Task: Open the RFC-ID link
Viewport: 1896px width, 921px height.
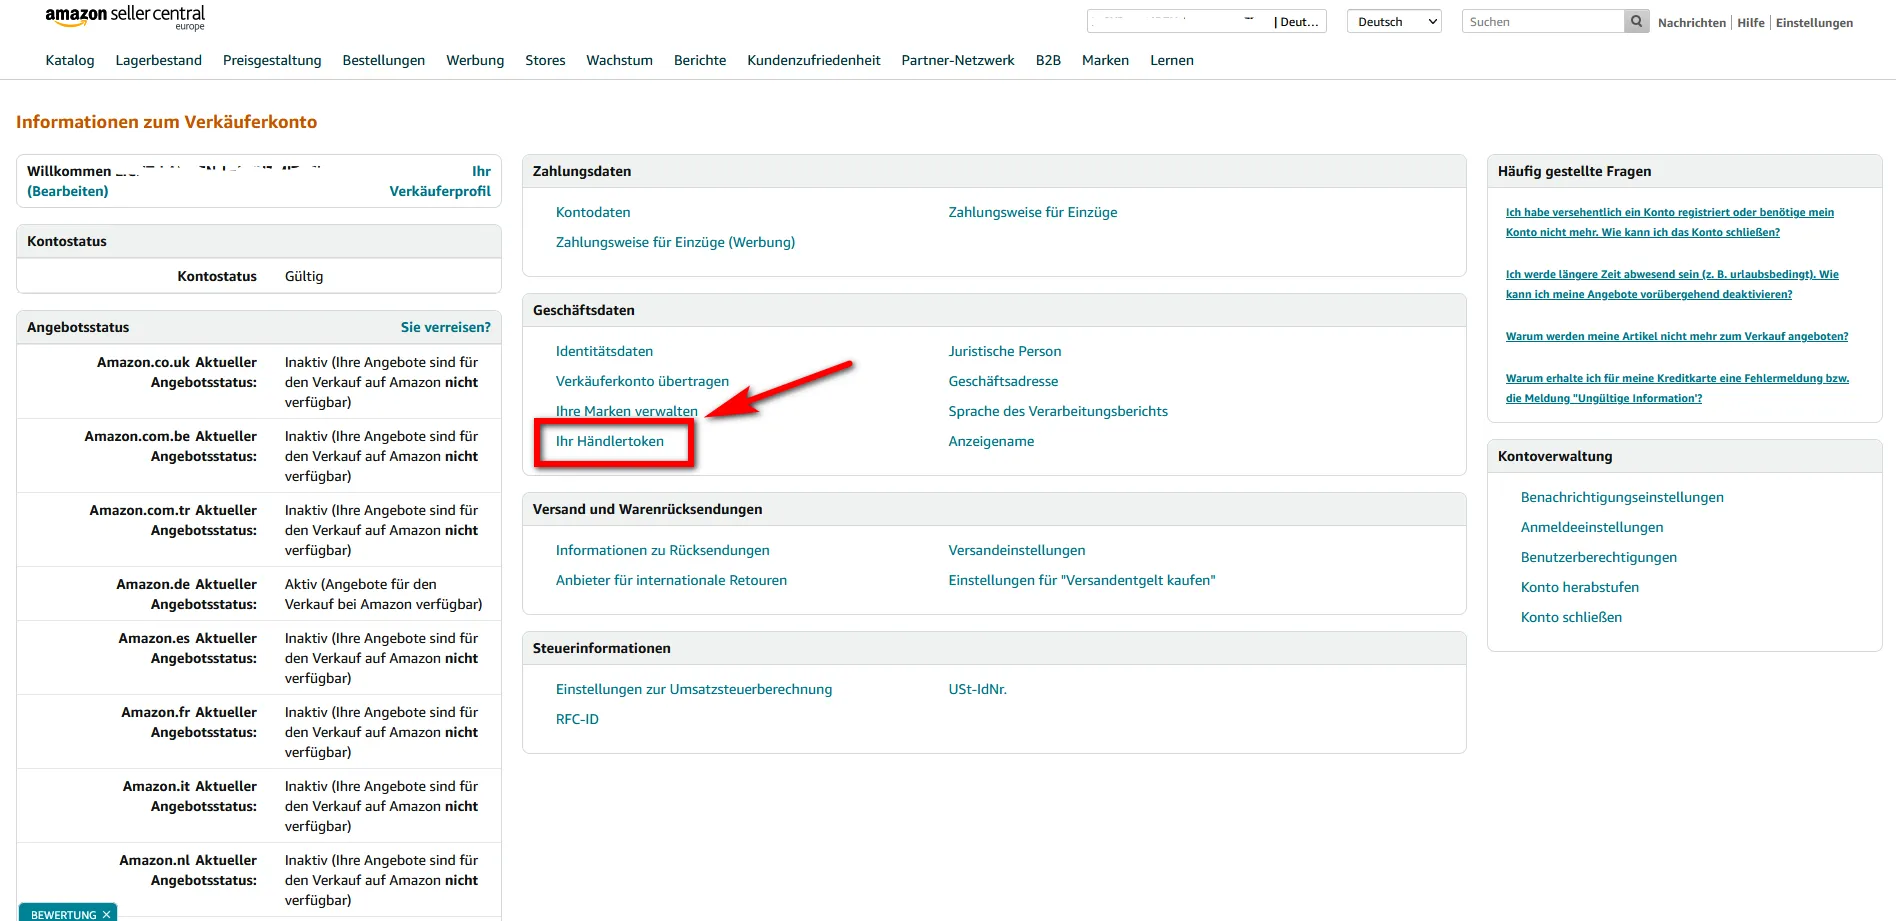Action: pos(577,719)
